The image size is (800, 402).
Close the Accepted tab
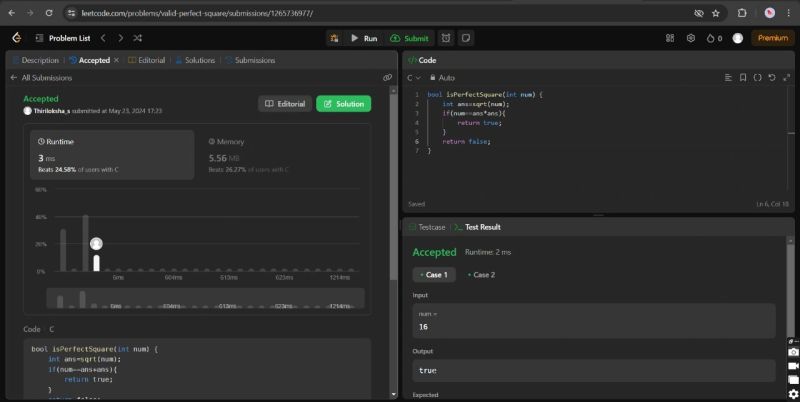pos(116,60)
